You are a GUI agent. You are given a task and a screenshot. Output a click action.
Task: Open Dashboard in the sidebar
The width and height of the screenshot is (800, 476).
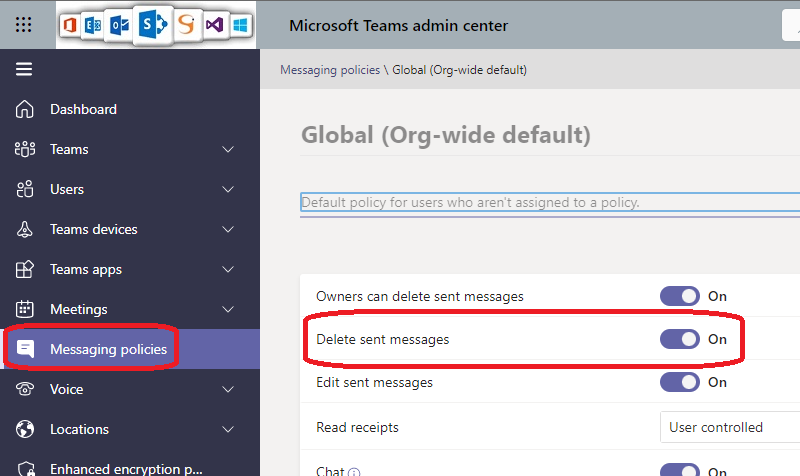tap(83, 109)
